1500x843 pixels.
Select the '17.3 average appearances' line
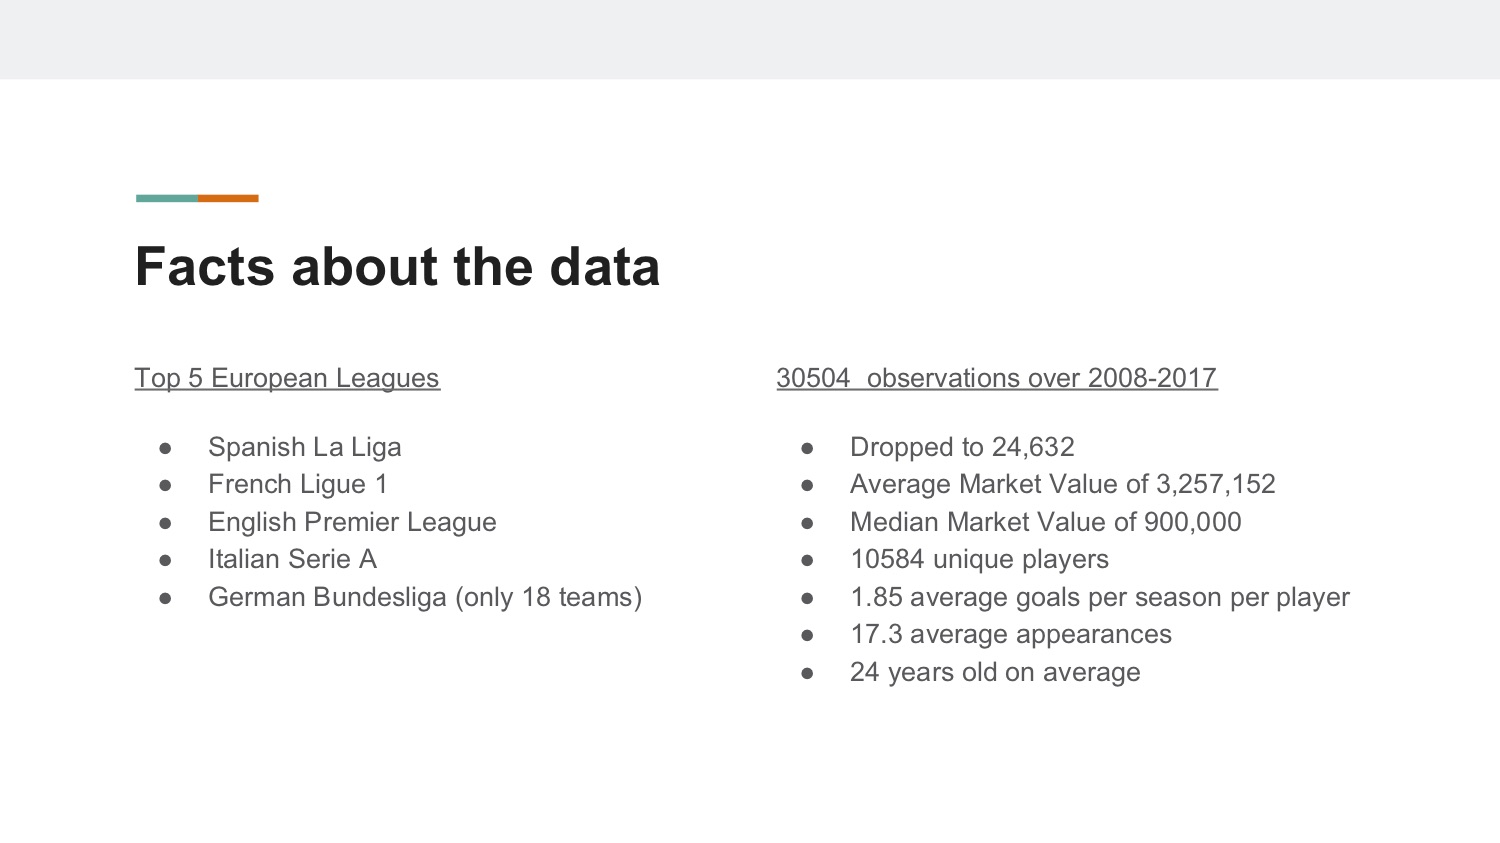[x=1011, y=634]
